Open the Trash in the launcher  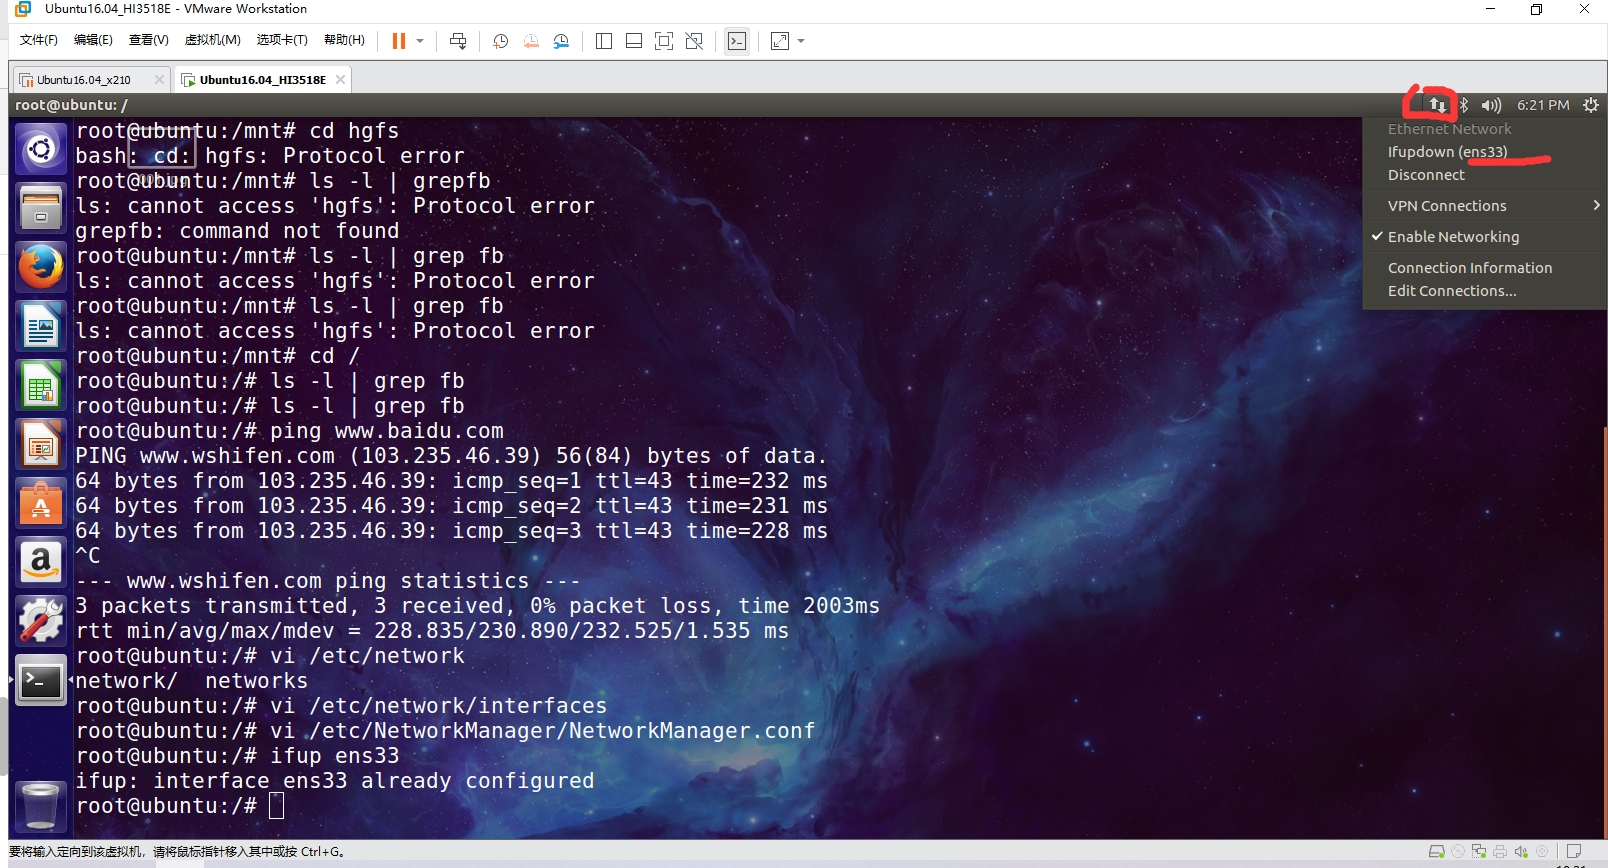41,806
